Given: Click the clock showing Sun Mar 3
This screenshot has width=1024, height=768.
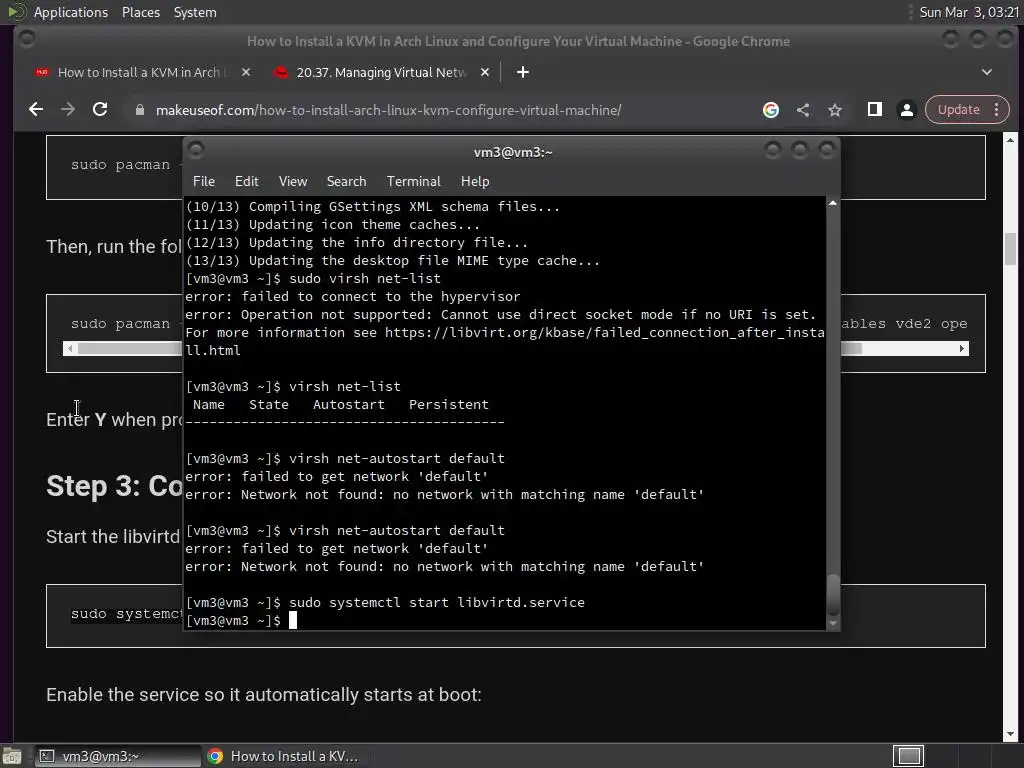Looking at the screenshot, I should point(968,12).
